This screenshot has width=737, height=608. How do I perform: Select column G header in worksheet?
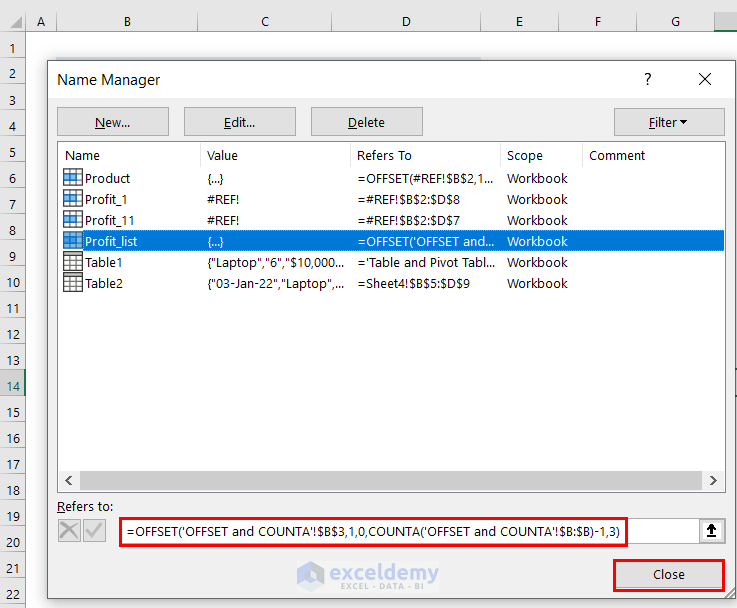point(675,22)
